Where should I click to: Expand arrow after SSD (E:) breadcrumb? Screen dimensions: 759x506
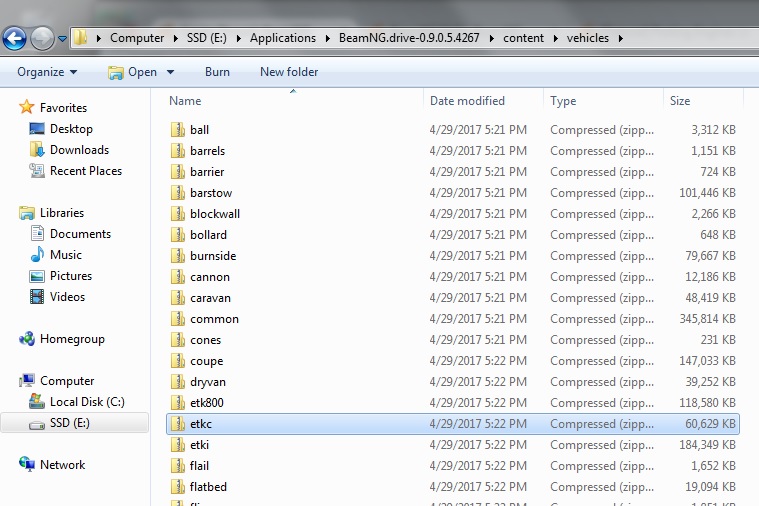coord(239,38)
